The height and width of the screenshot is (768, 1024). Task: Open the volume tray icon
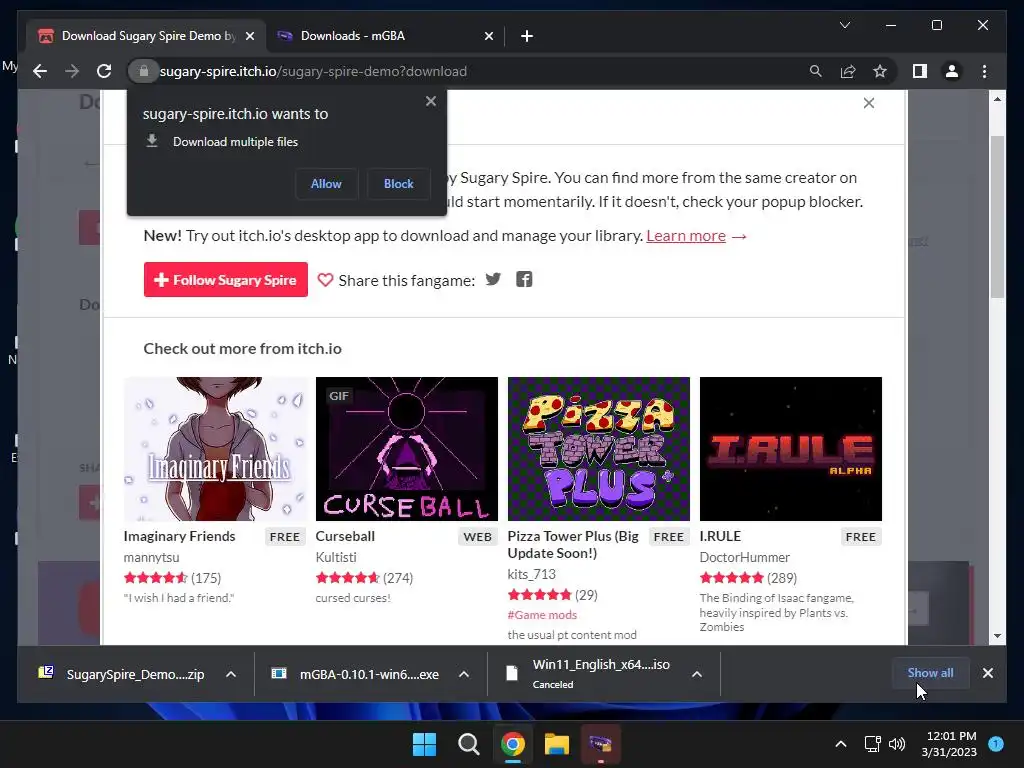click(897, 744)
